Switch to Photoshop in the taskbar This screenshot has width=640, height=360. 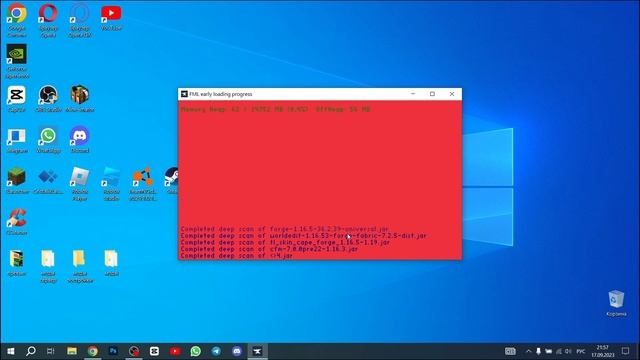tap(113, 351)
